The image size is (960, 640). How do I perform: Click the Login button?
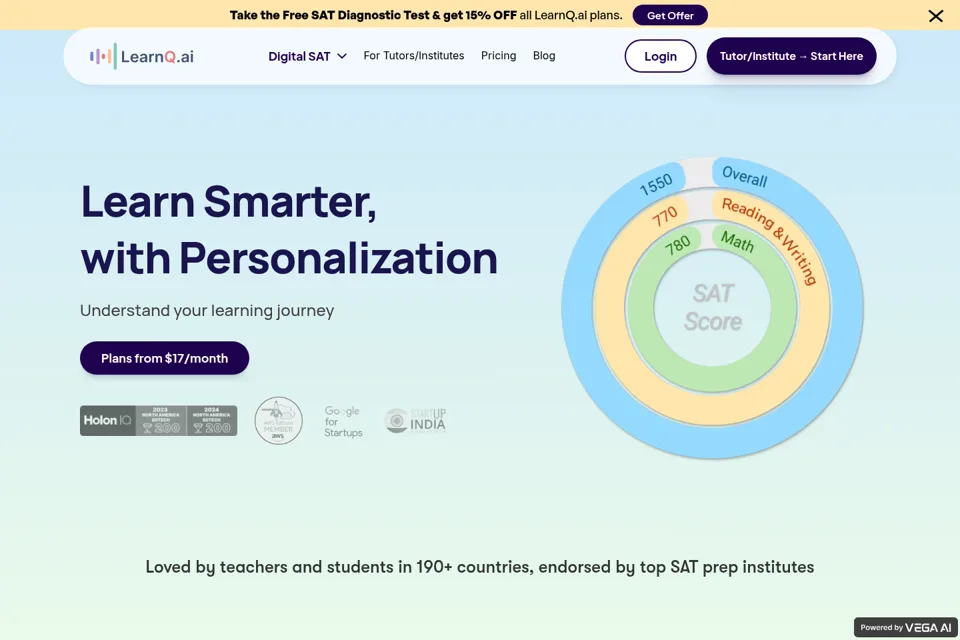click(660, 56)
